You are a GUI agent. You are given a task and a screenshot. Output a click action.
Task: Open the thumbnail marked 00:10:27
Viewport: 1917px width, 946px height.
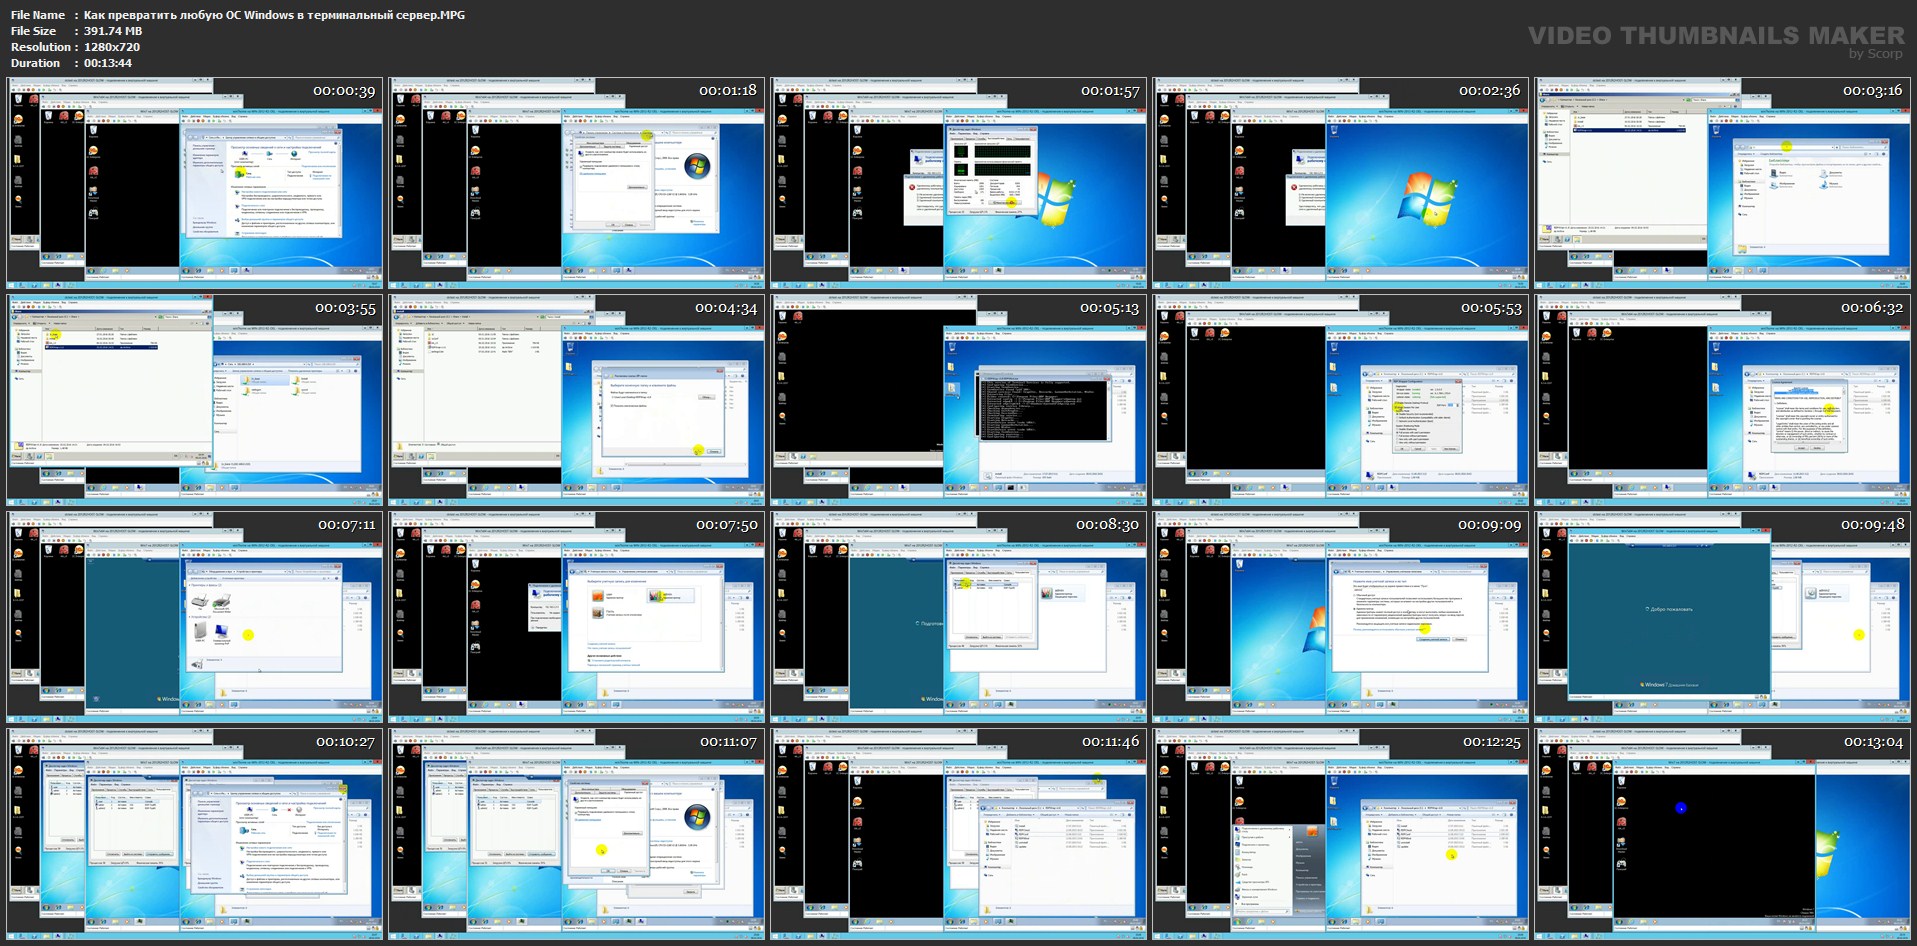pos(195,834)
